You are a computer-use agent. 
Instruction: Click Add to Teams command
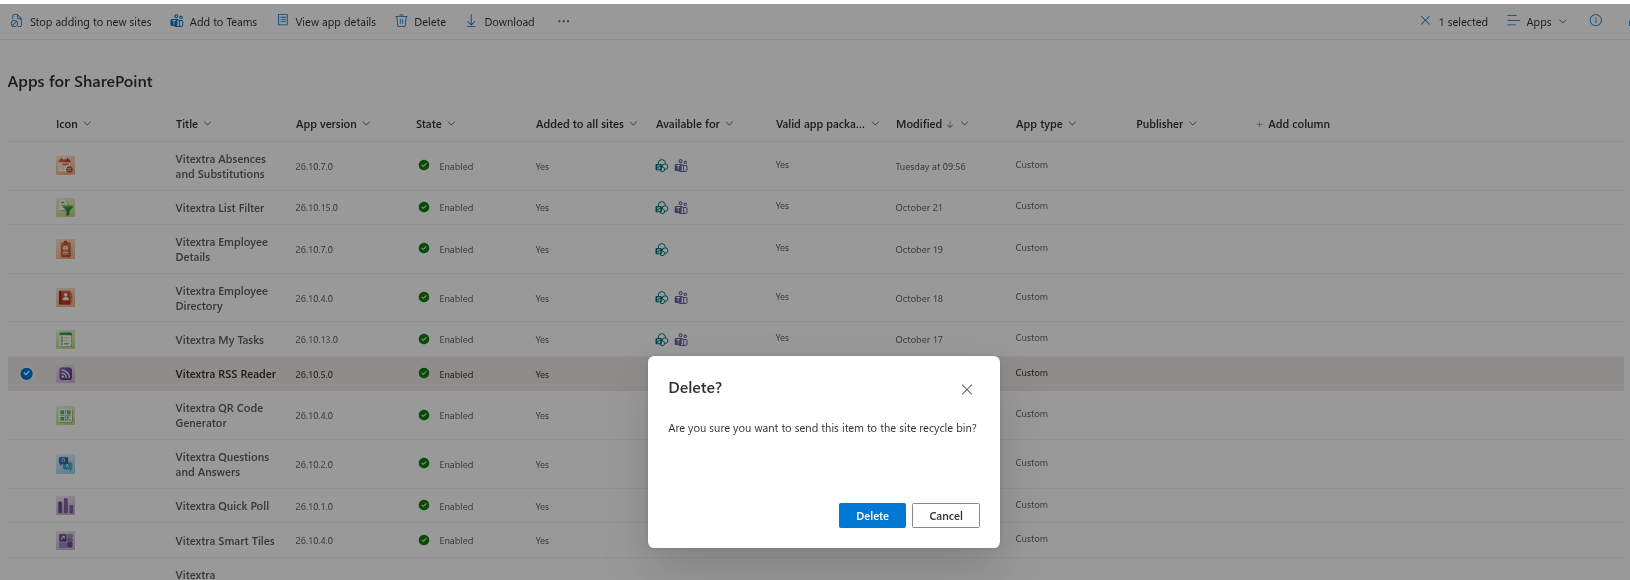213,21
